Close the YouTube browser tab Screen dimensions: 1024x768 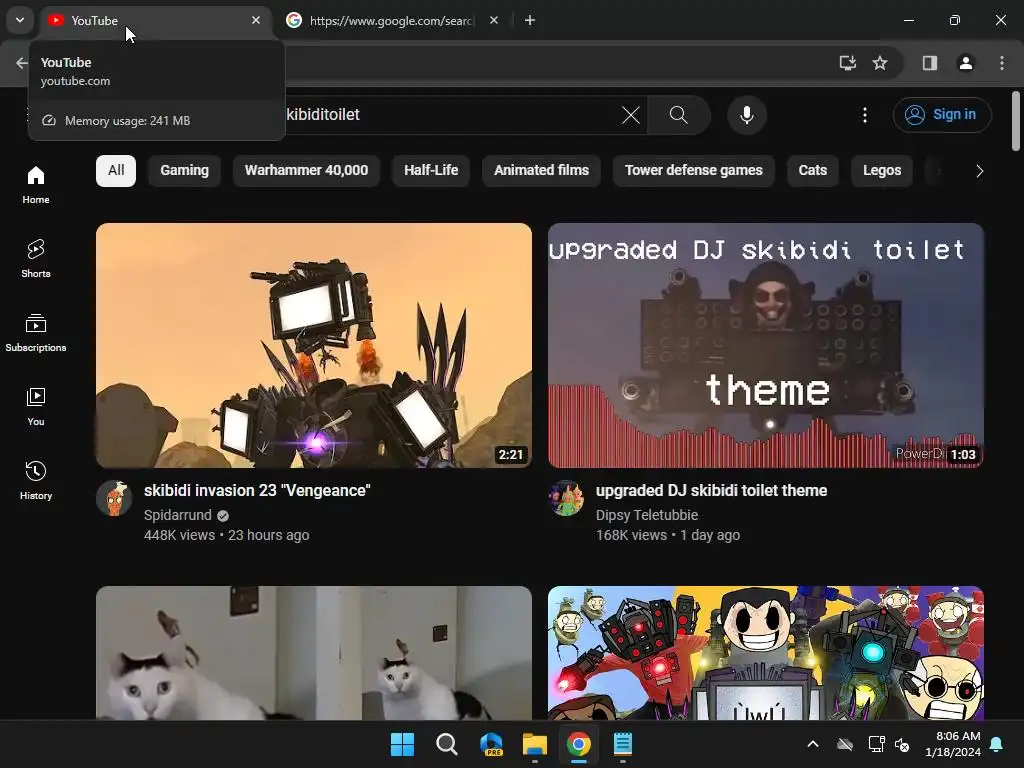click(x=256, y=20)
